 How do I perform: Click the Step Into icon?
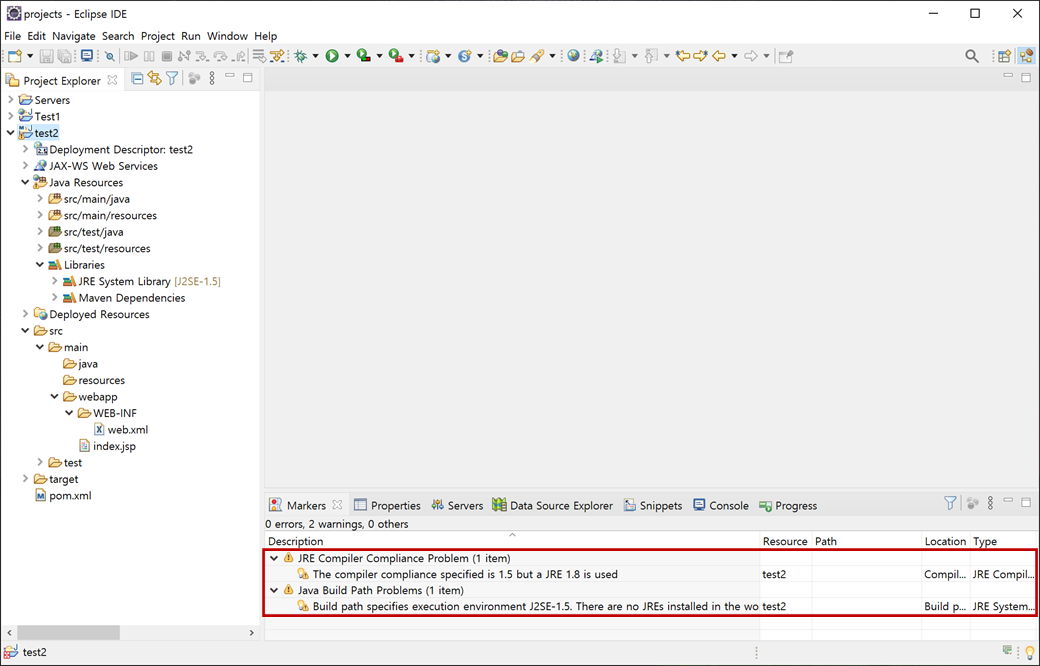(x=202, y=56)
